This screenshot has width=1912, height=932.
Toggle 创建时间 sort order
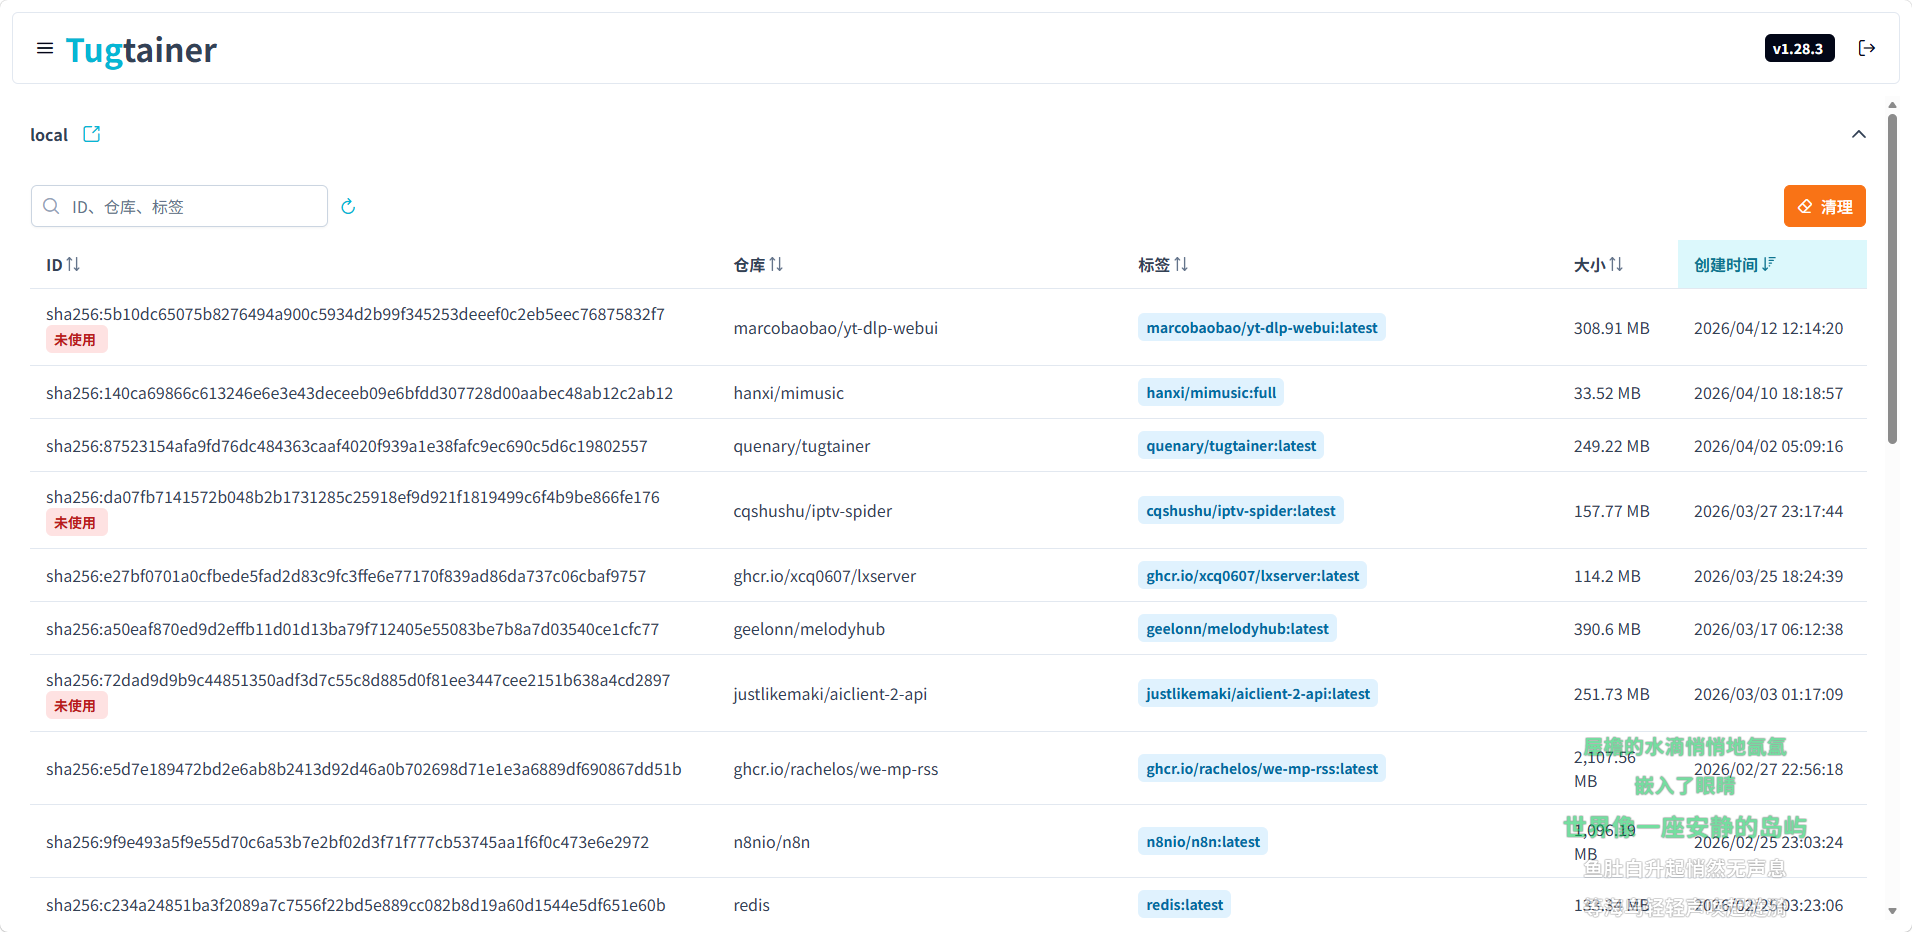[x=1735, y=265]
